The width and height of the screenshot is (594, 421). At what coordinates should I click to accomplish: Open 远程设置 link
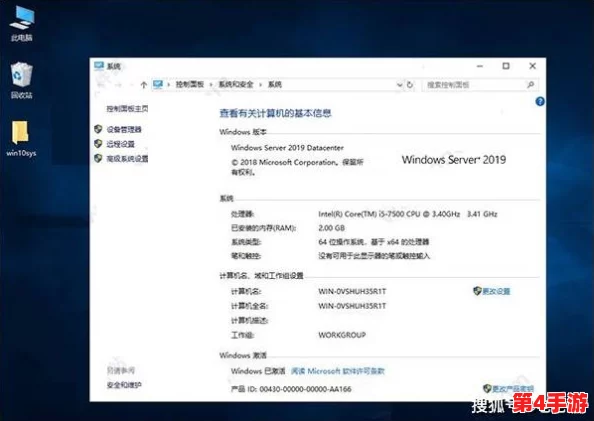click(120, 144)
